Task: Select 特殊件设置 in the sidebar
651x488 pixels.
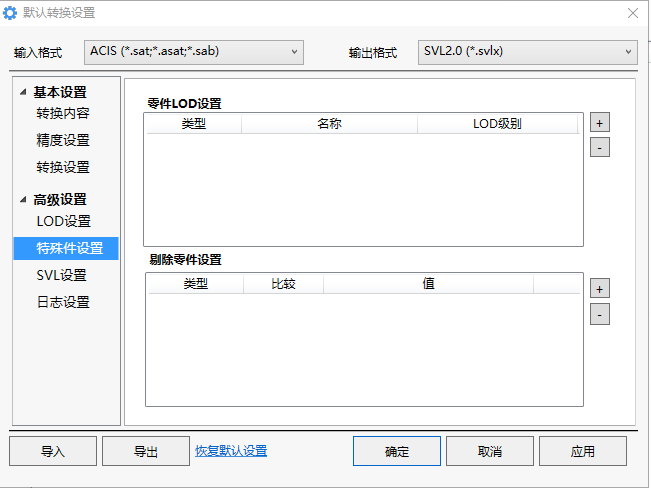Action: (x=69, y=248)
